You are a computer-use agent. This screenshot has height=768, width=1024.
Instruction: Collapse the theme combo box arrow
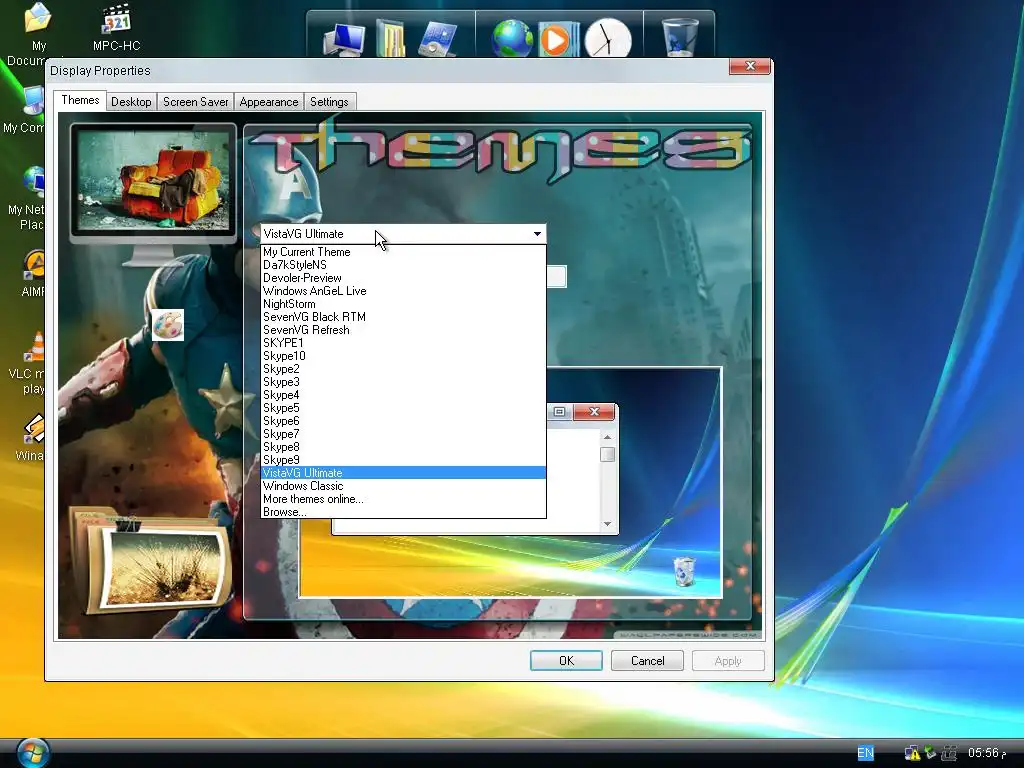coord(537,234)
